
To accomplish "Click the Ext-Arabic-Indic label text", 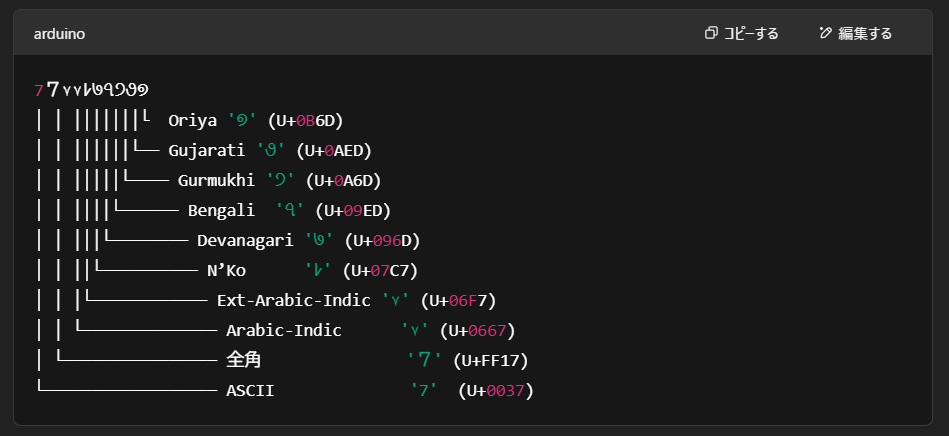I will tap(294, 300).
